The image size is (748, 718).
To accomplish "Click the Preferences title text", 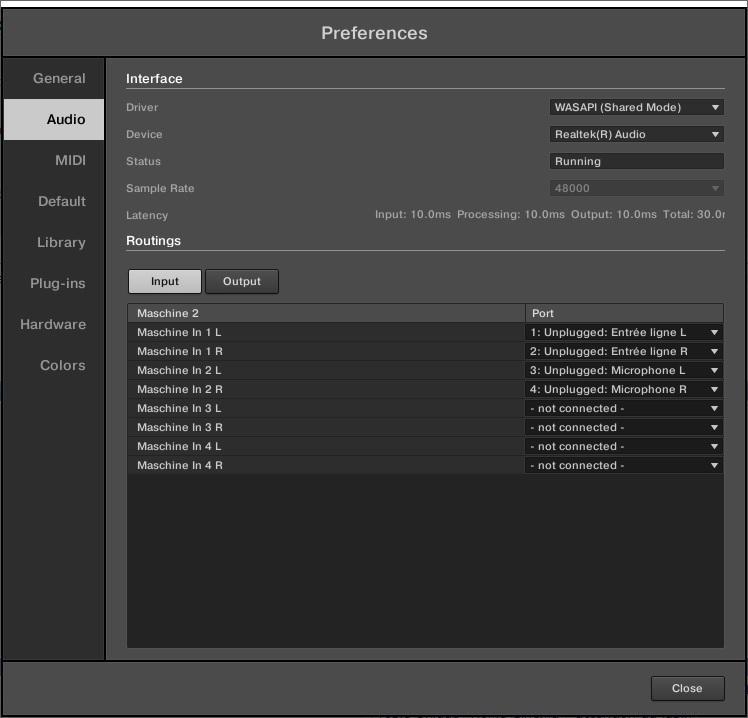I will (x=374, y=33).
